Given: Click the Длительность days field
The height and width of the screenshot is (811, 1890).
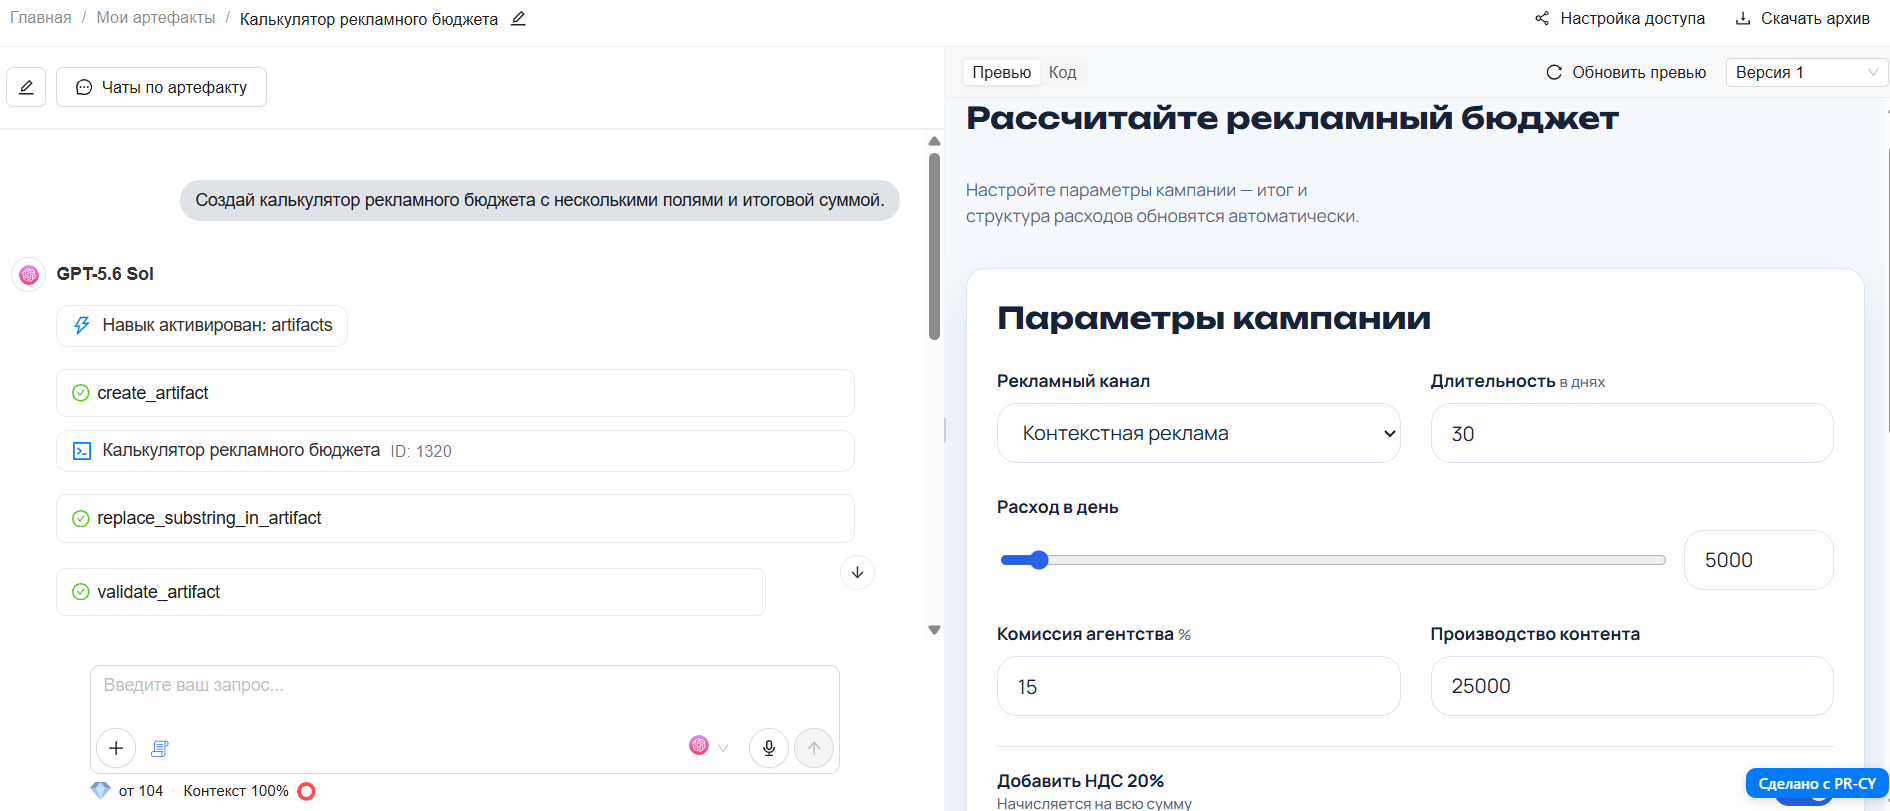Looking at the screenshot, I should click(1632, 433).
